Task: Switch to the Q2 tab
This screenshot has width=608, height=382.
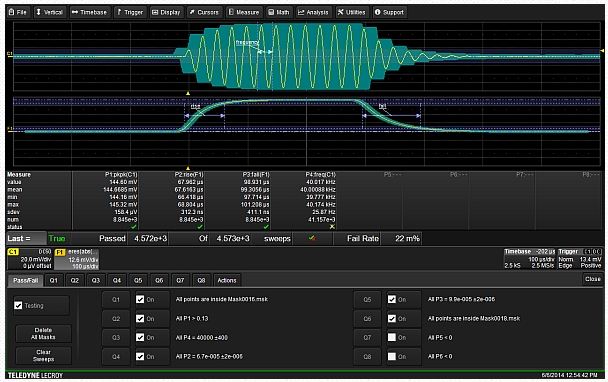Action: pyautogui.click(x=75, y=280)
